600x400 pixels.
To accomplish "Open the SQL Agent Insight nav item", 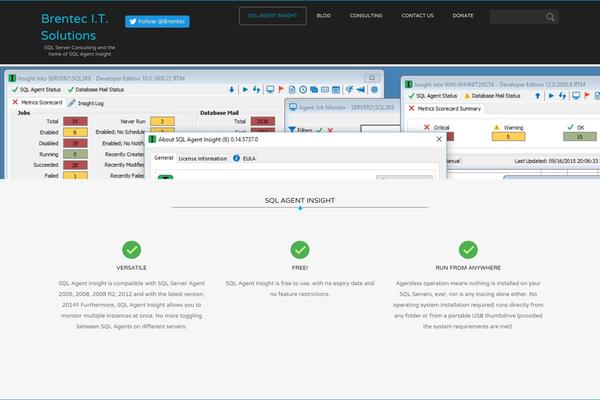I will [x=272, y=16].
